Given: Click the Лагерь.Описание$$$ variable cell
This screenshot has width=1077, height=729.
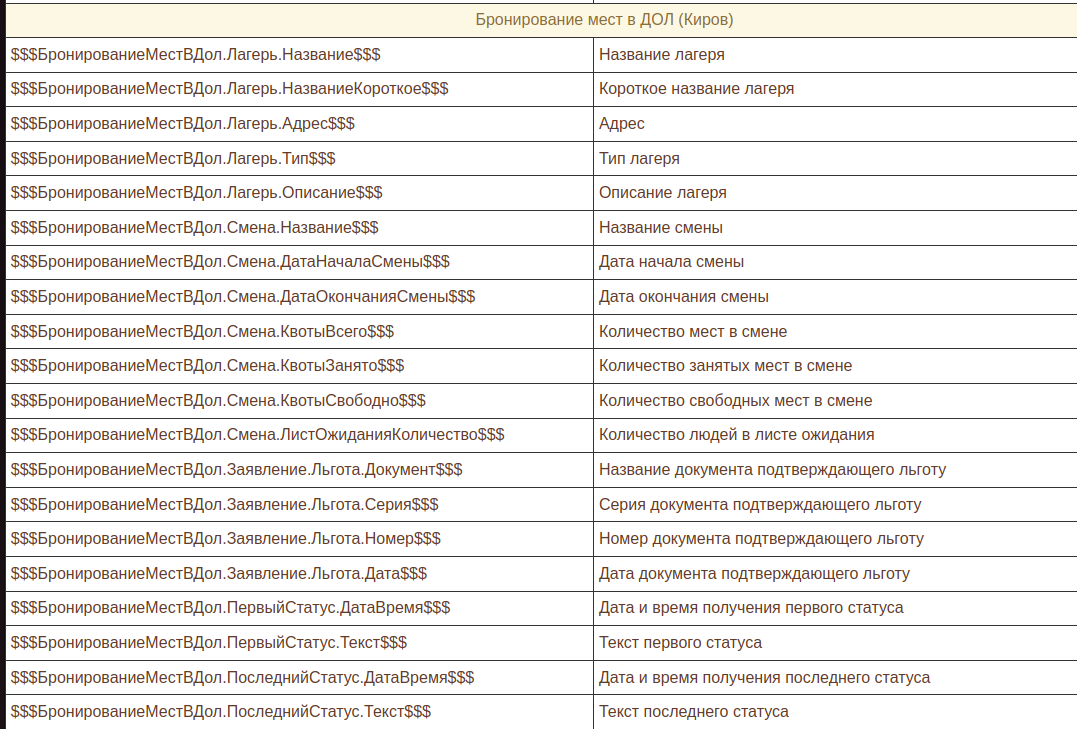Looking at the screenshot, I should [196, 193].
